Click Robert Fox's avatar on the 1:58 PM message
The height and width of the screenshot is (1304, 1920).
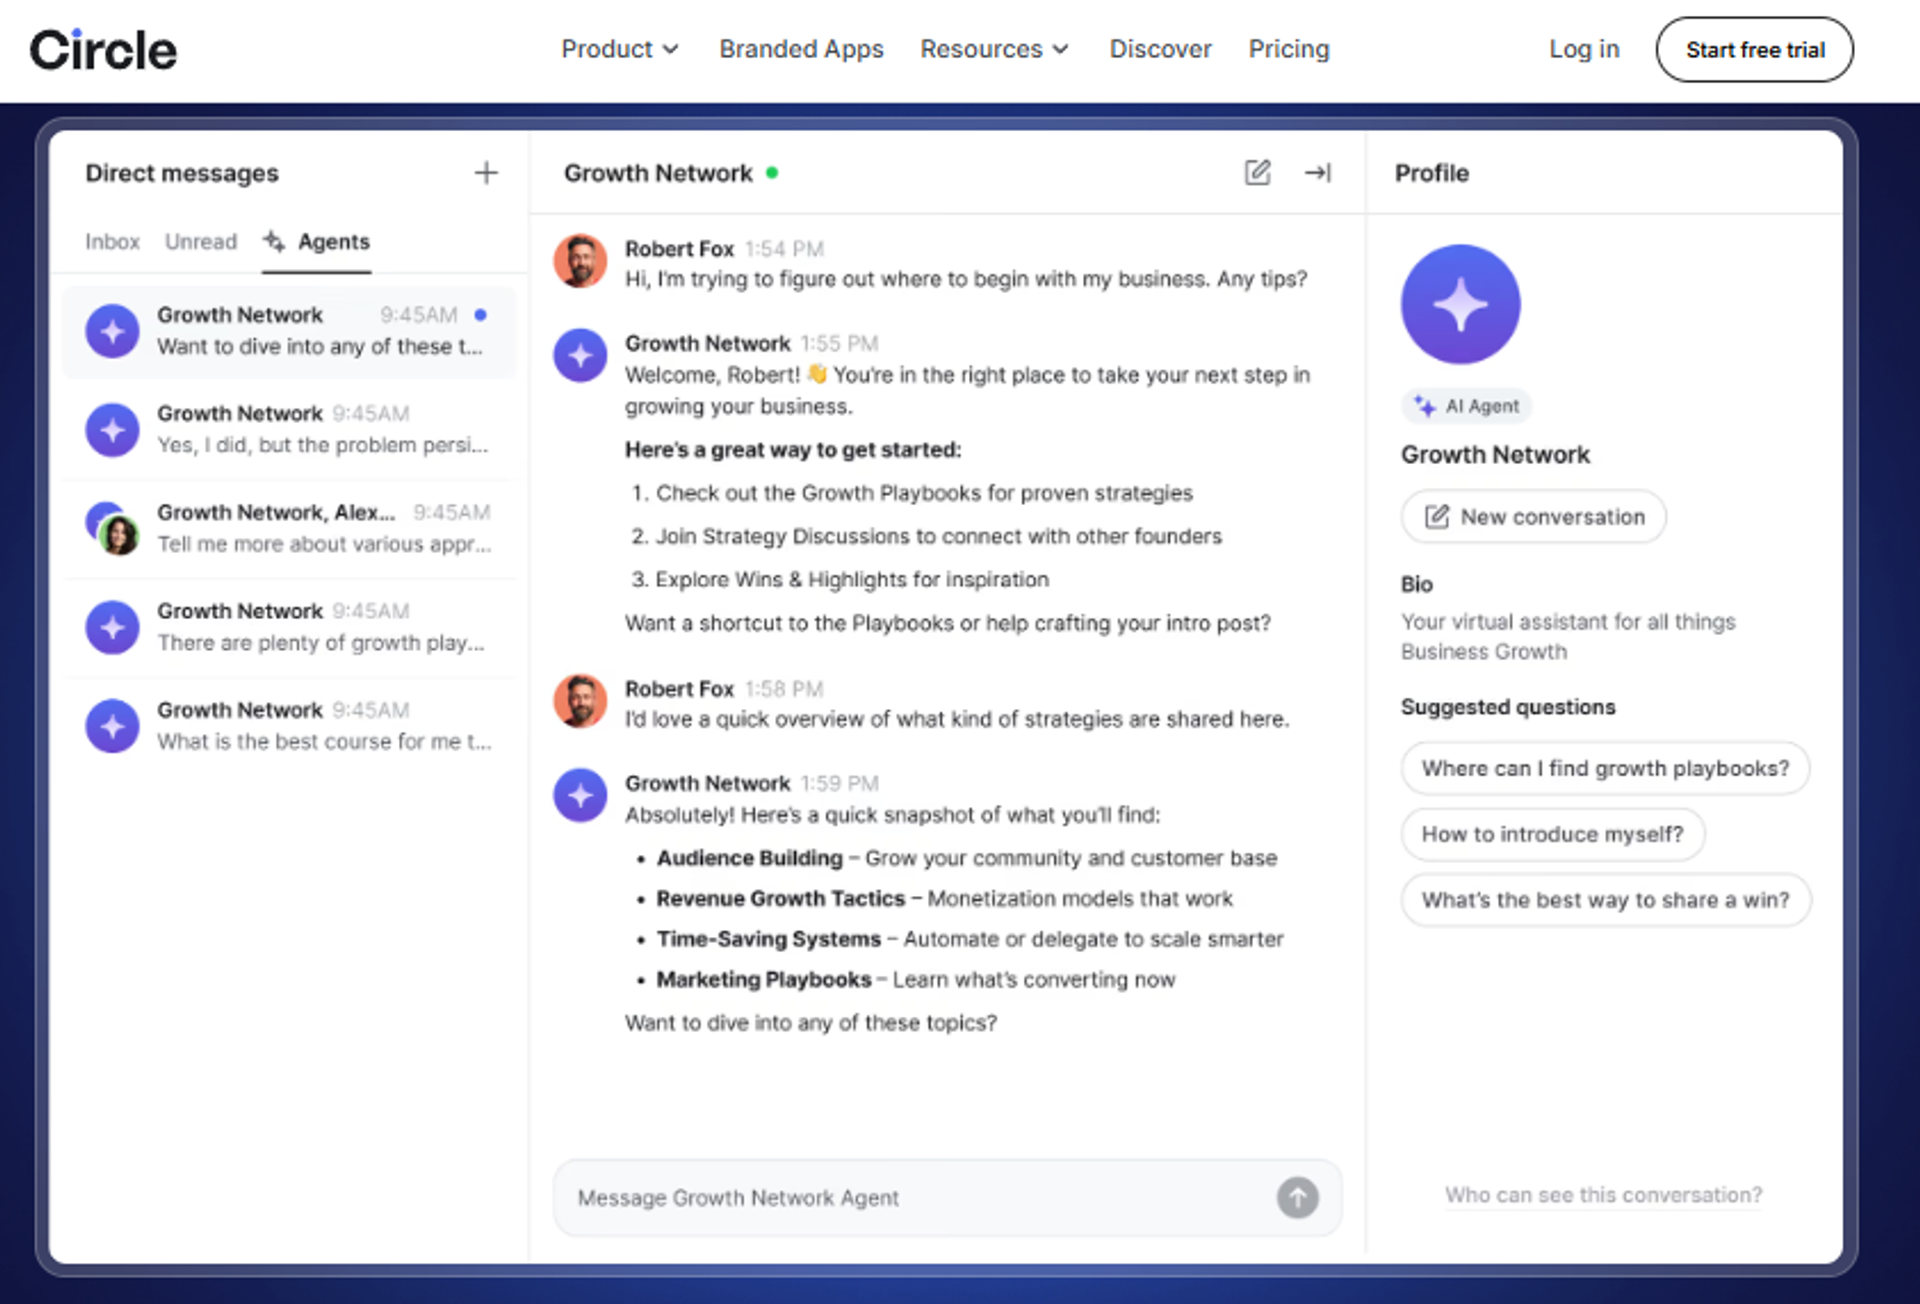[580, 700]
